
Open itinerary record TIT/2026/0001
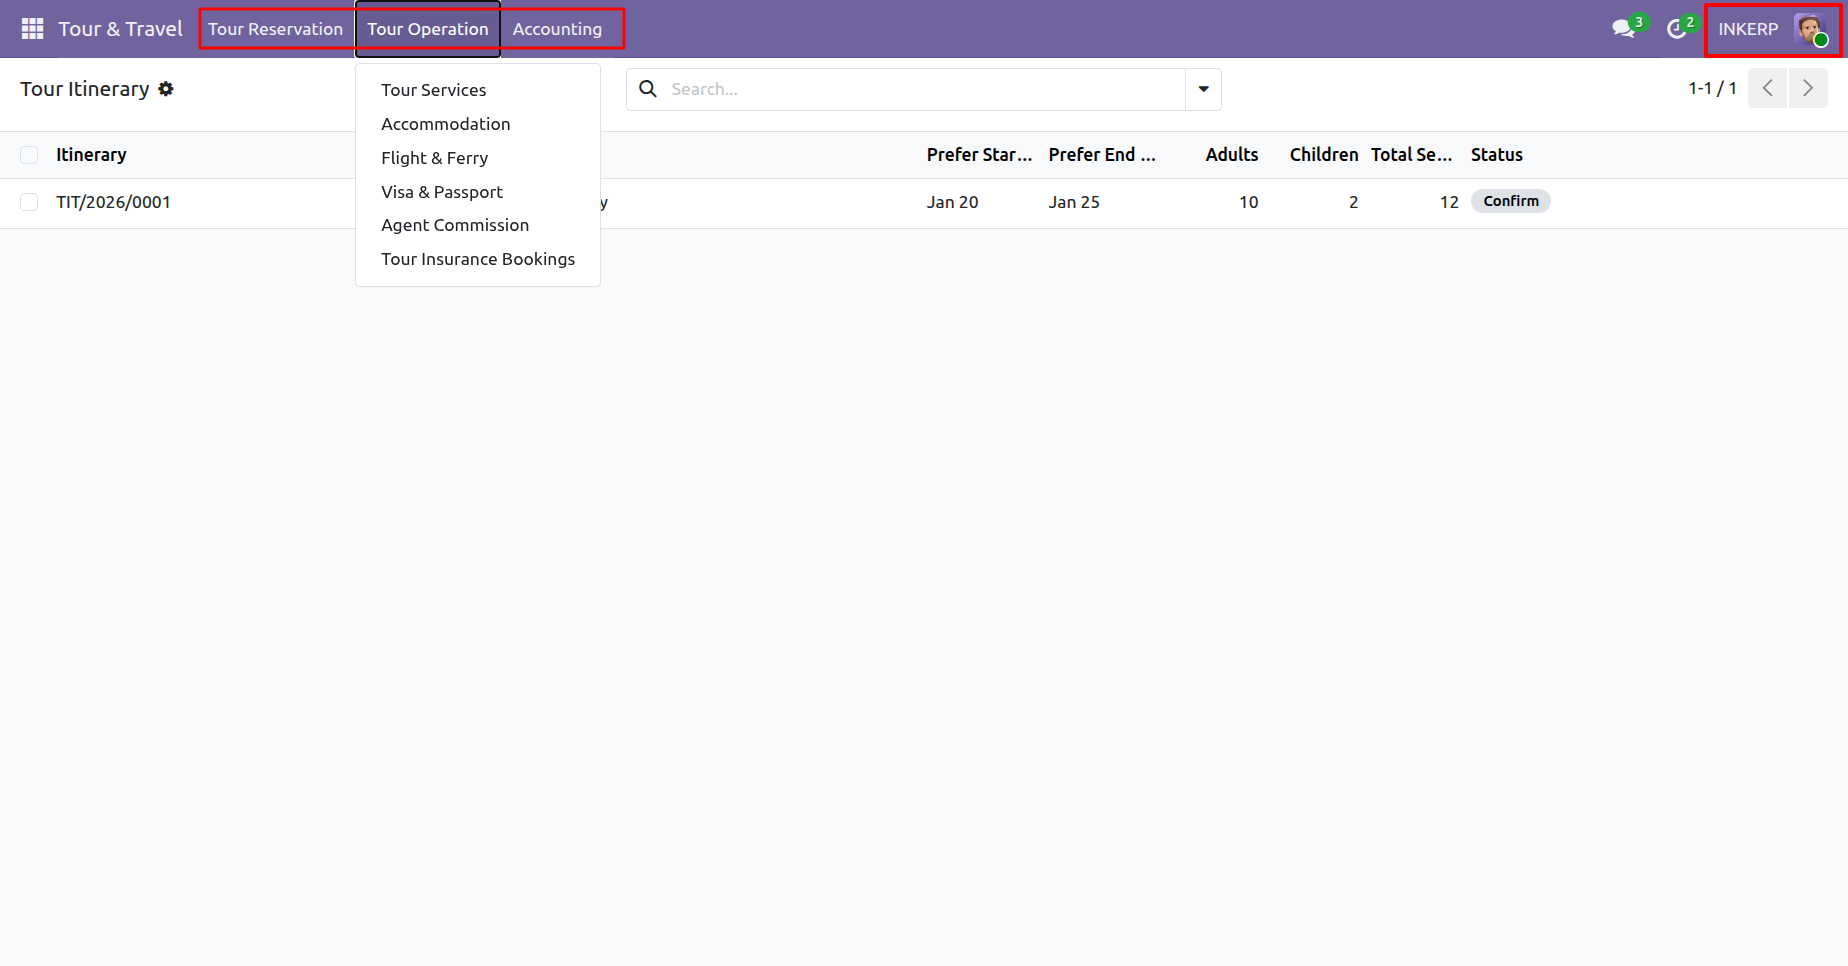(x=113, y=202)
